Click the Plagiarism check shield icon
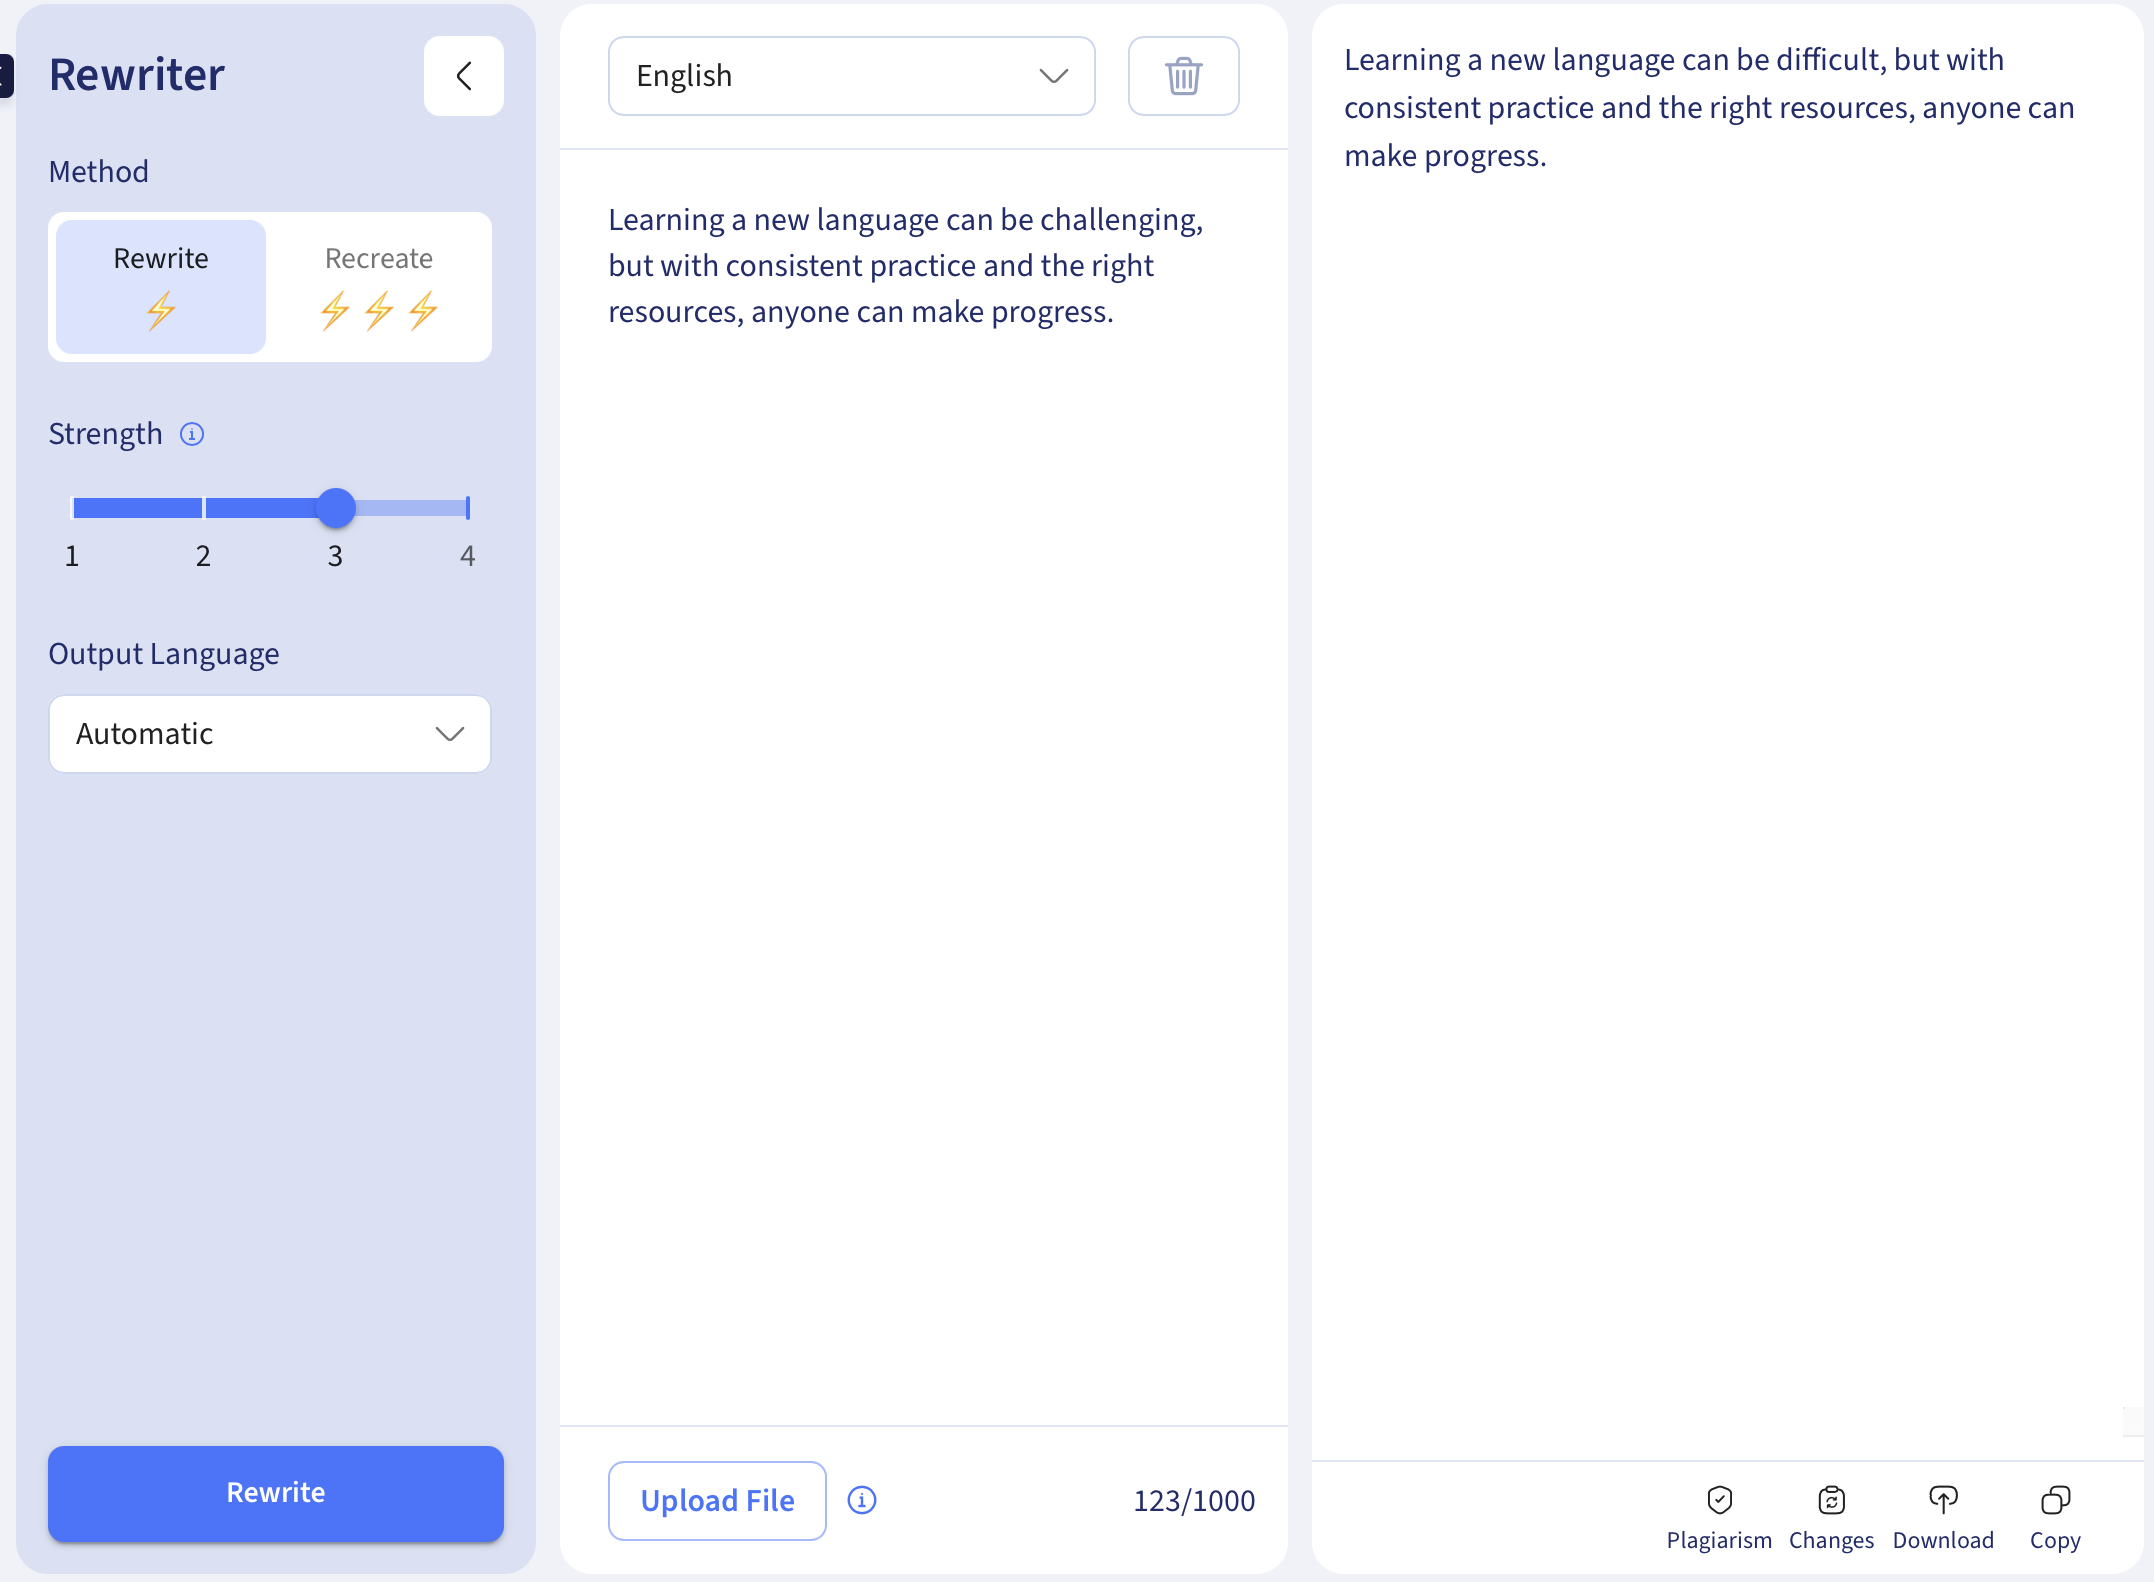 (1719, 1500)
